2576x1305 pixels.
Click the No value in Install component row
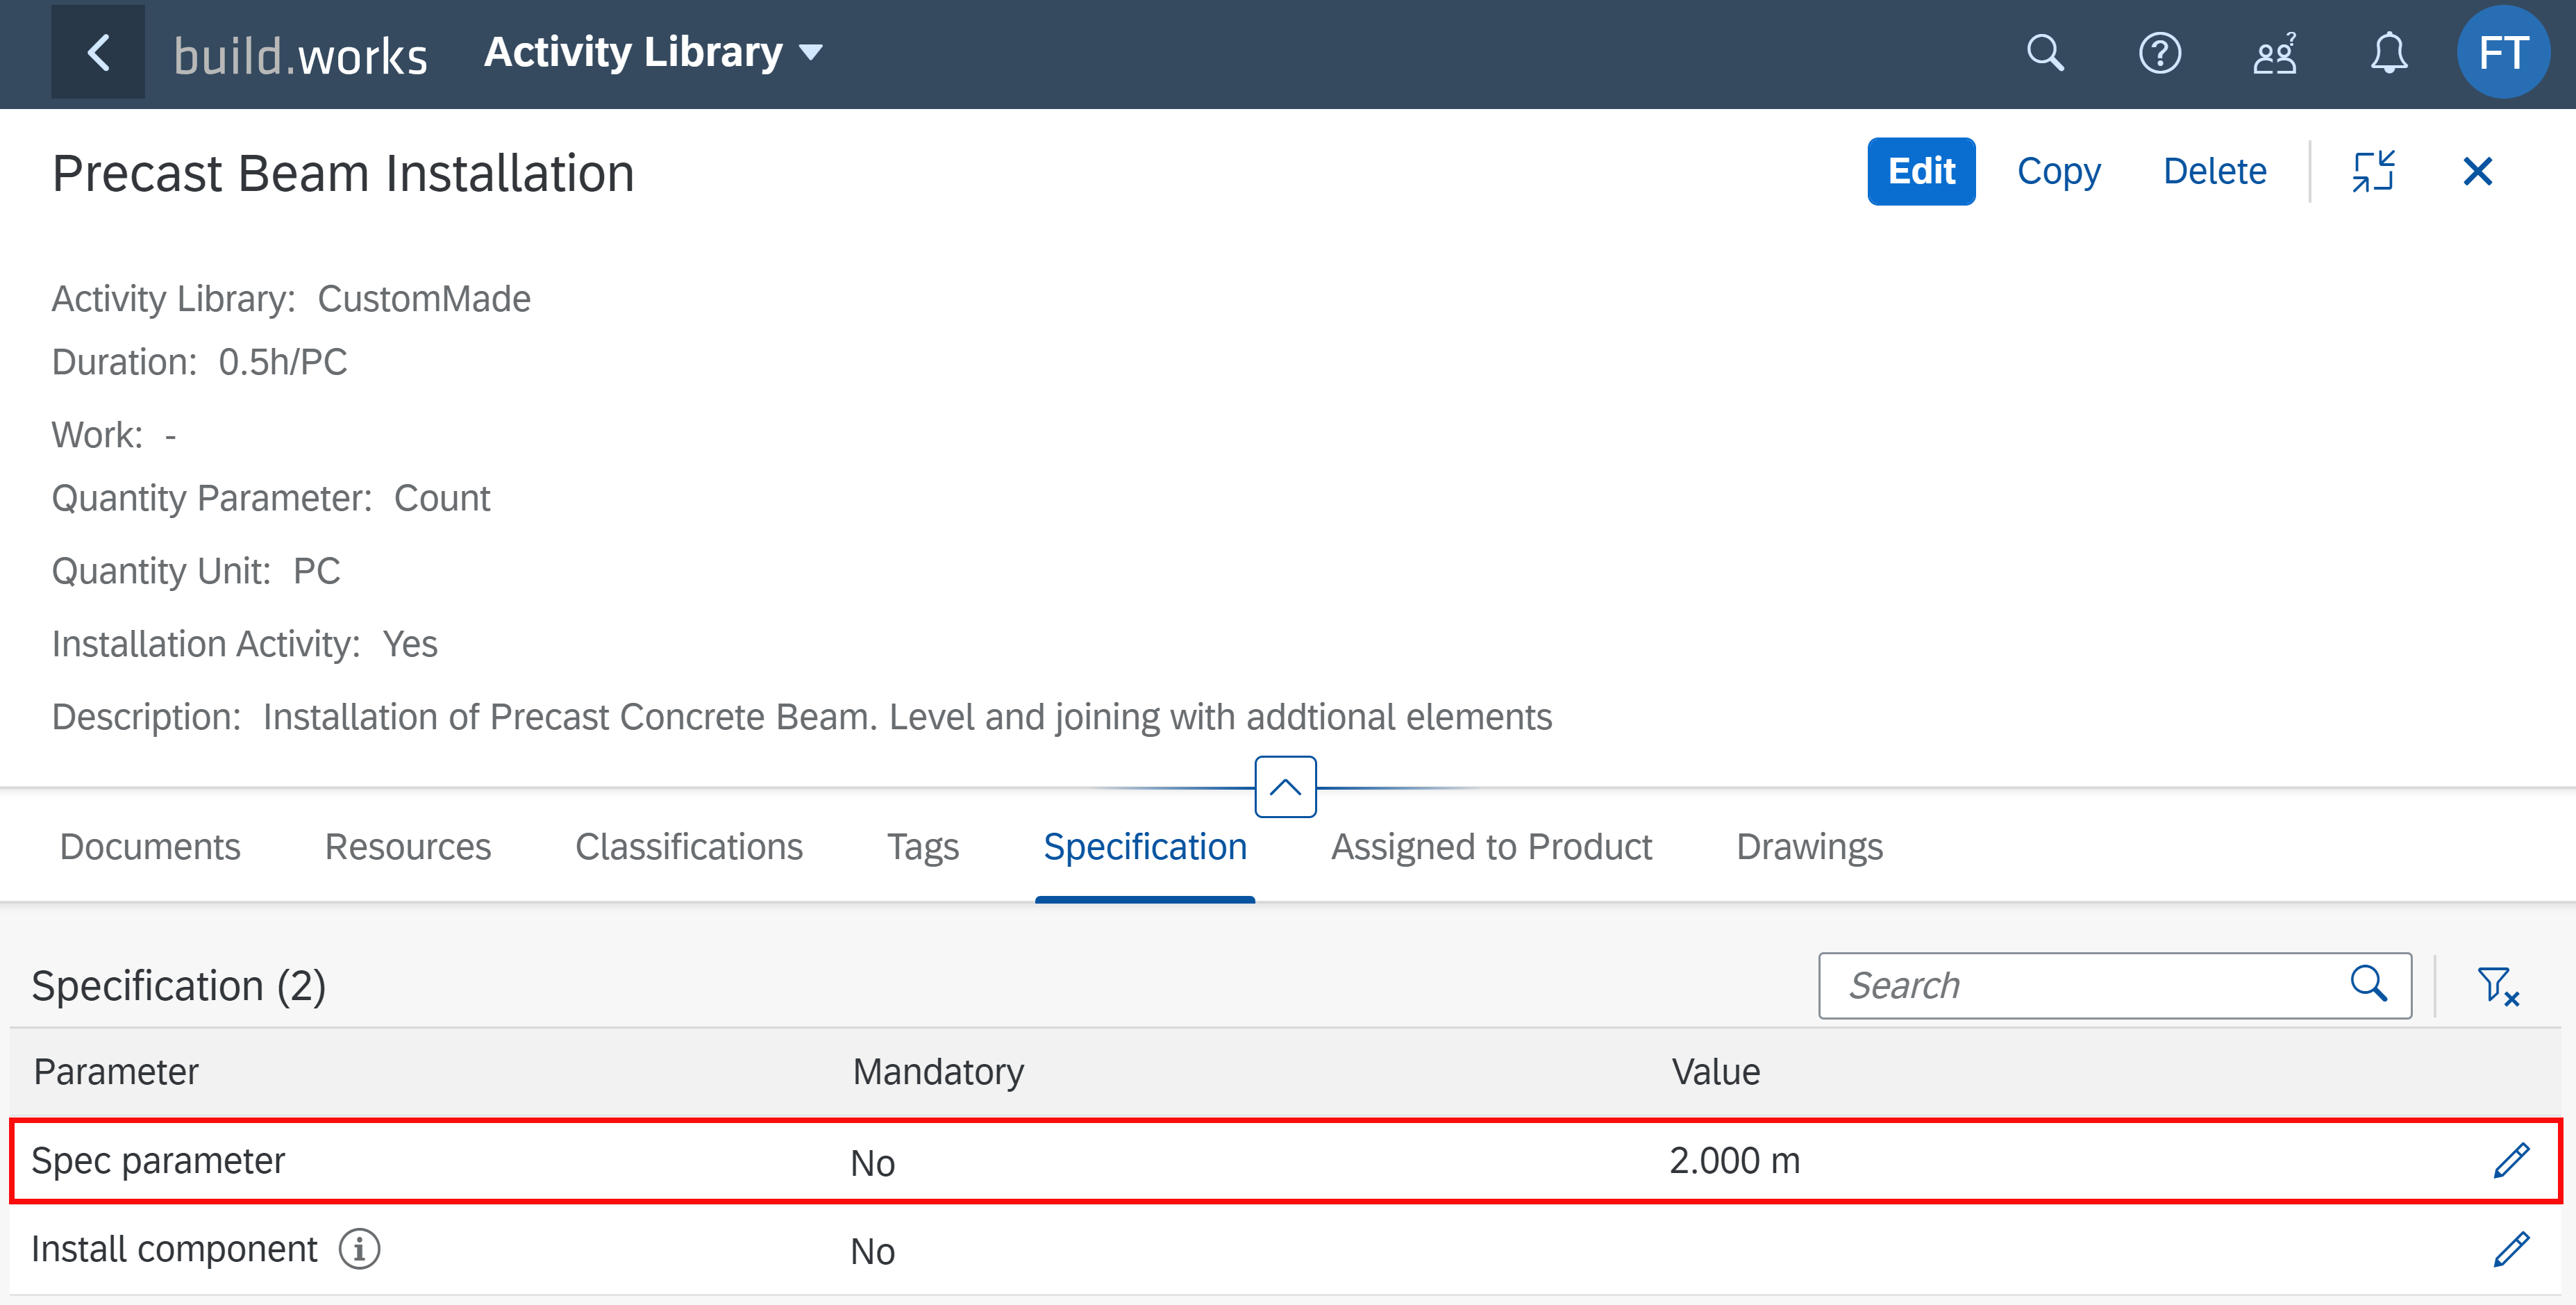tap(872, 1252)
